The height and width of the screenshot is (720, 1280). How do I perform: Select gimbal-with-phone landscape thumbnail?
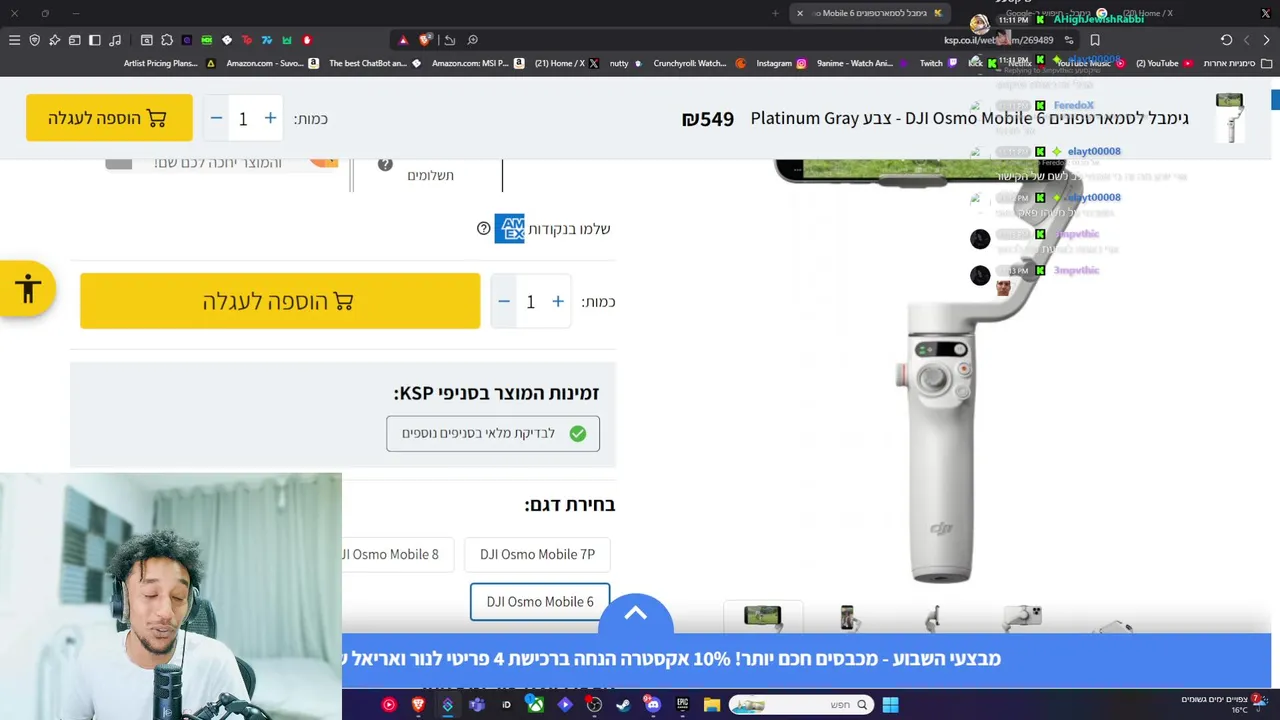(x=763, y=617)
